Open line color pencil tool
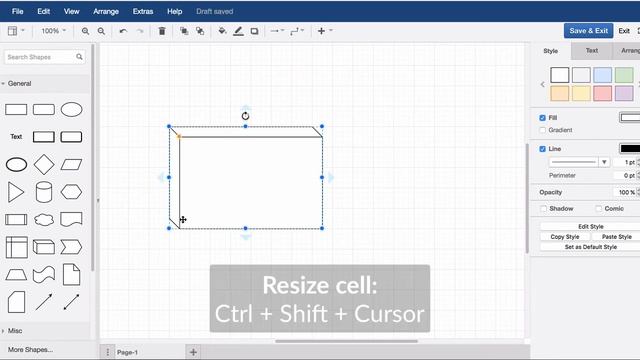Image resolution: width=640 pixels, height=360 pixels. coord(238,31)
